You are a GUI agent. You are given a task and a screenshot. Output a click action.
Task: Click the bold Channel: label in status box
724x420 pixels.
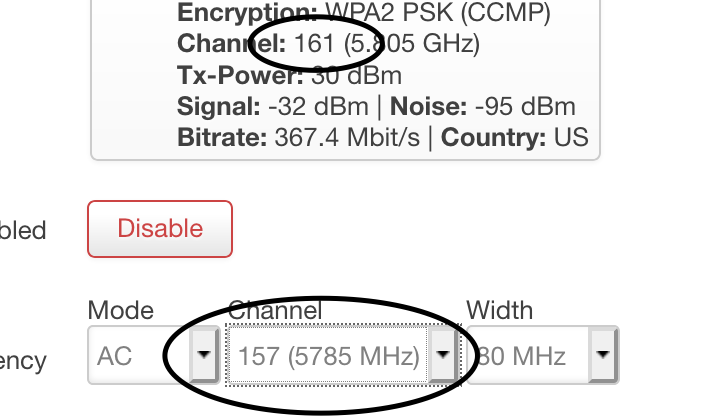pos(232,44)
